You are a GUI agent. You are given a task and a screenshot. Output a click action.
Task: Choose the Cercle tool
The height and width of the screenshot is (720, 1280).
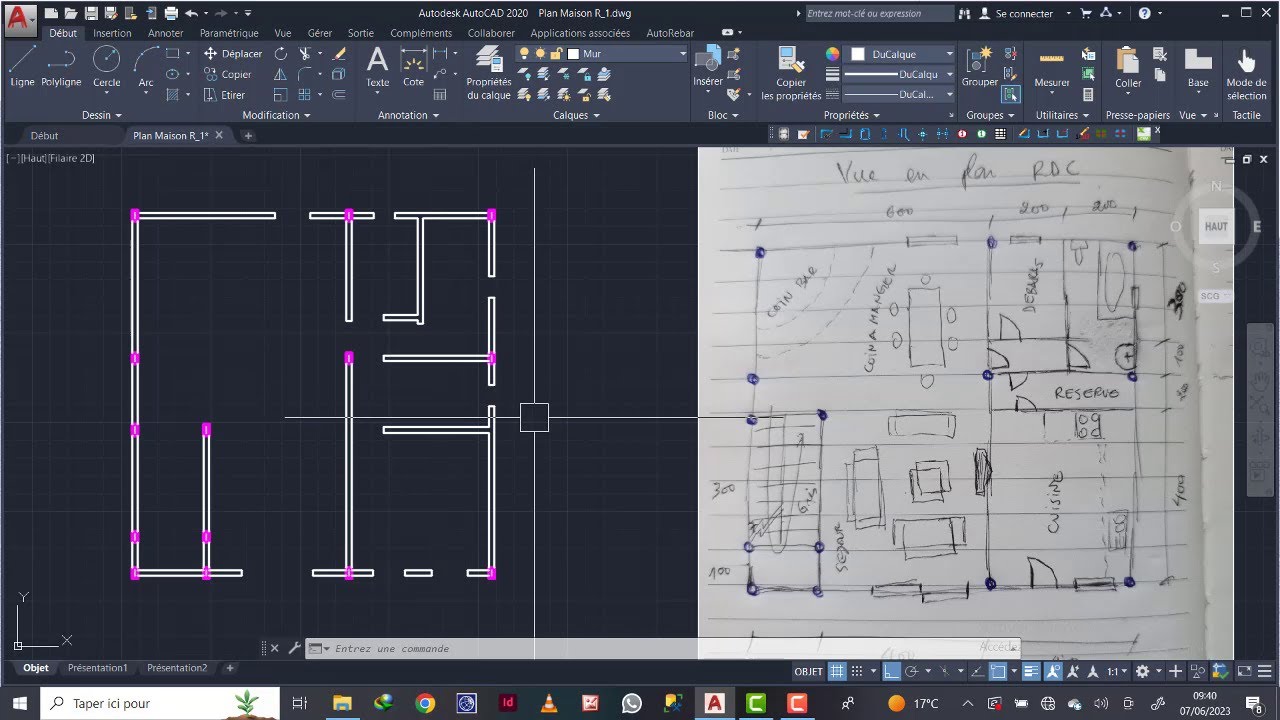[106, 66]
